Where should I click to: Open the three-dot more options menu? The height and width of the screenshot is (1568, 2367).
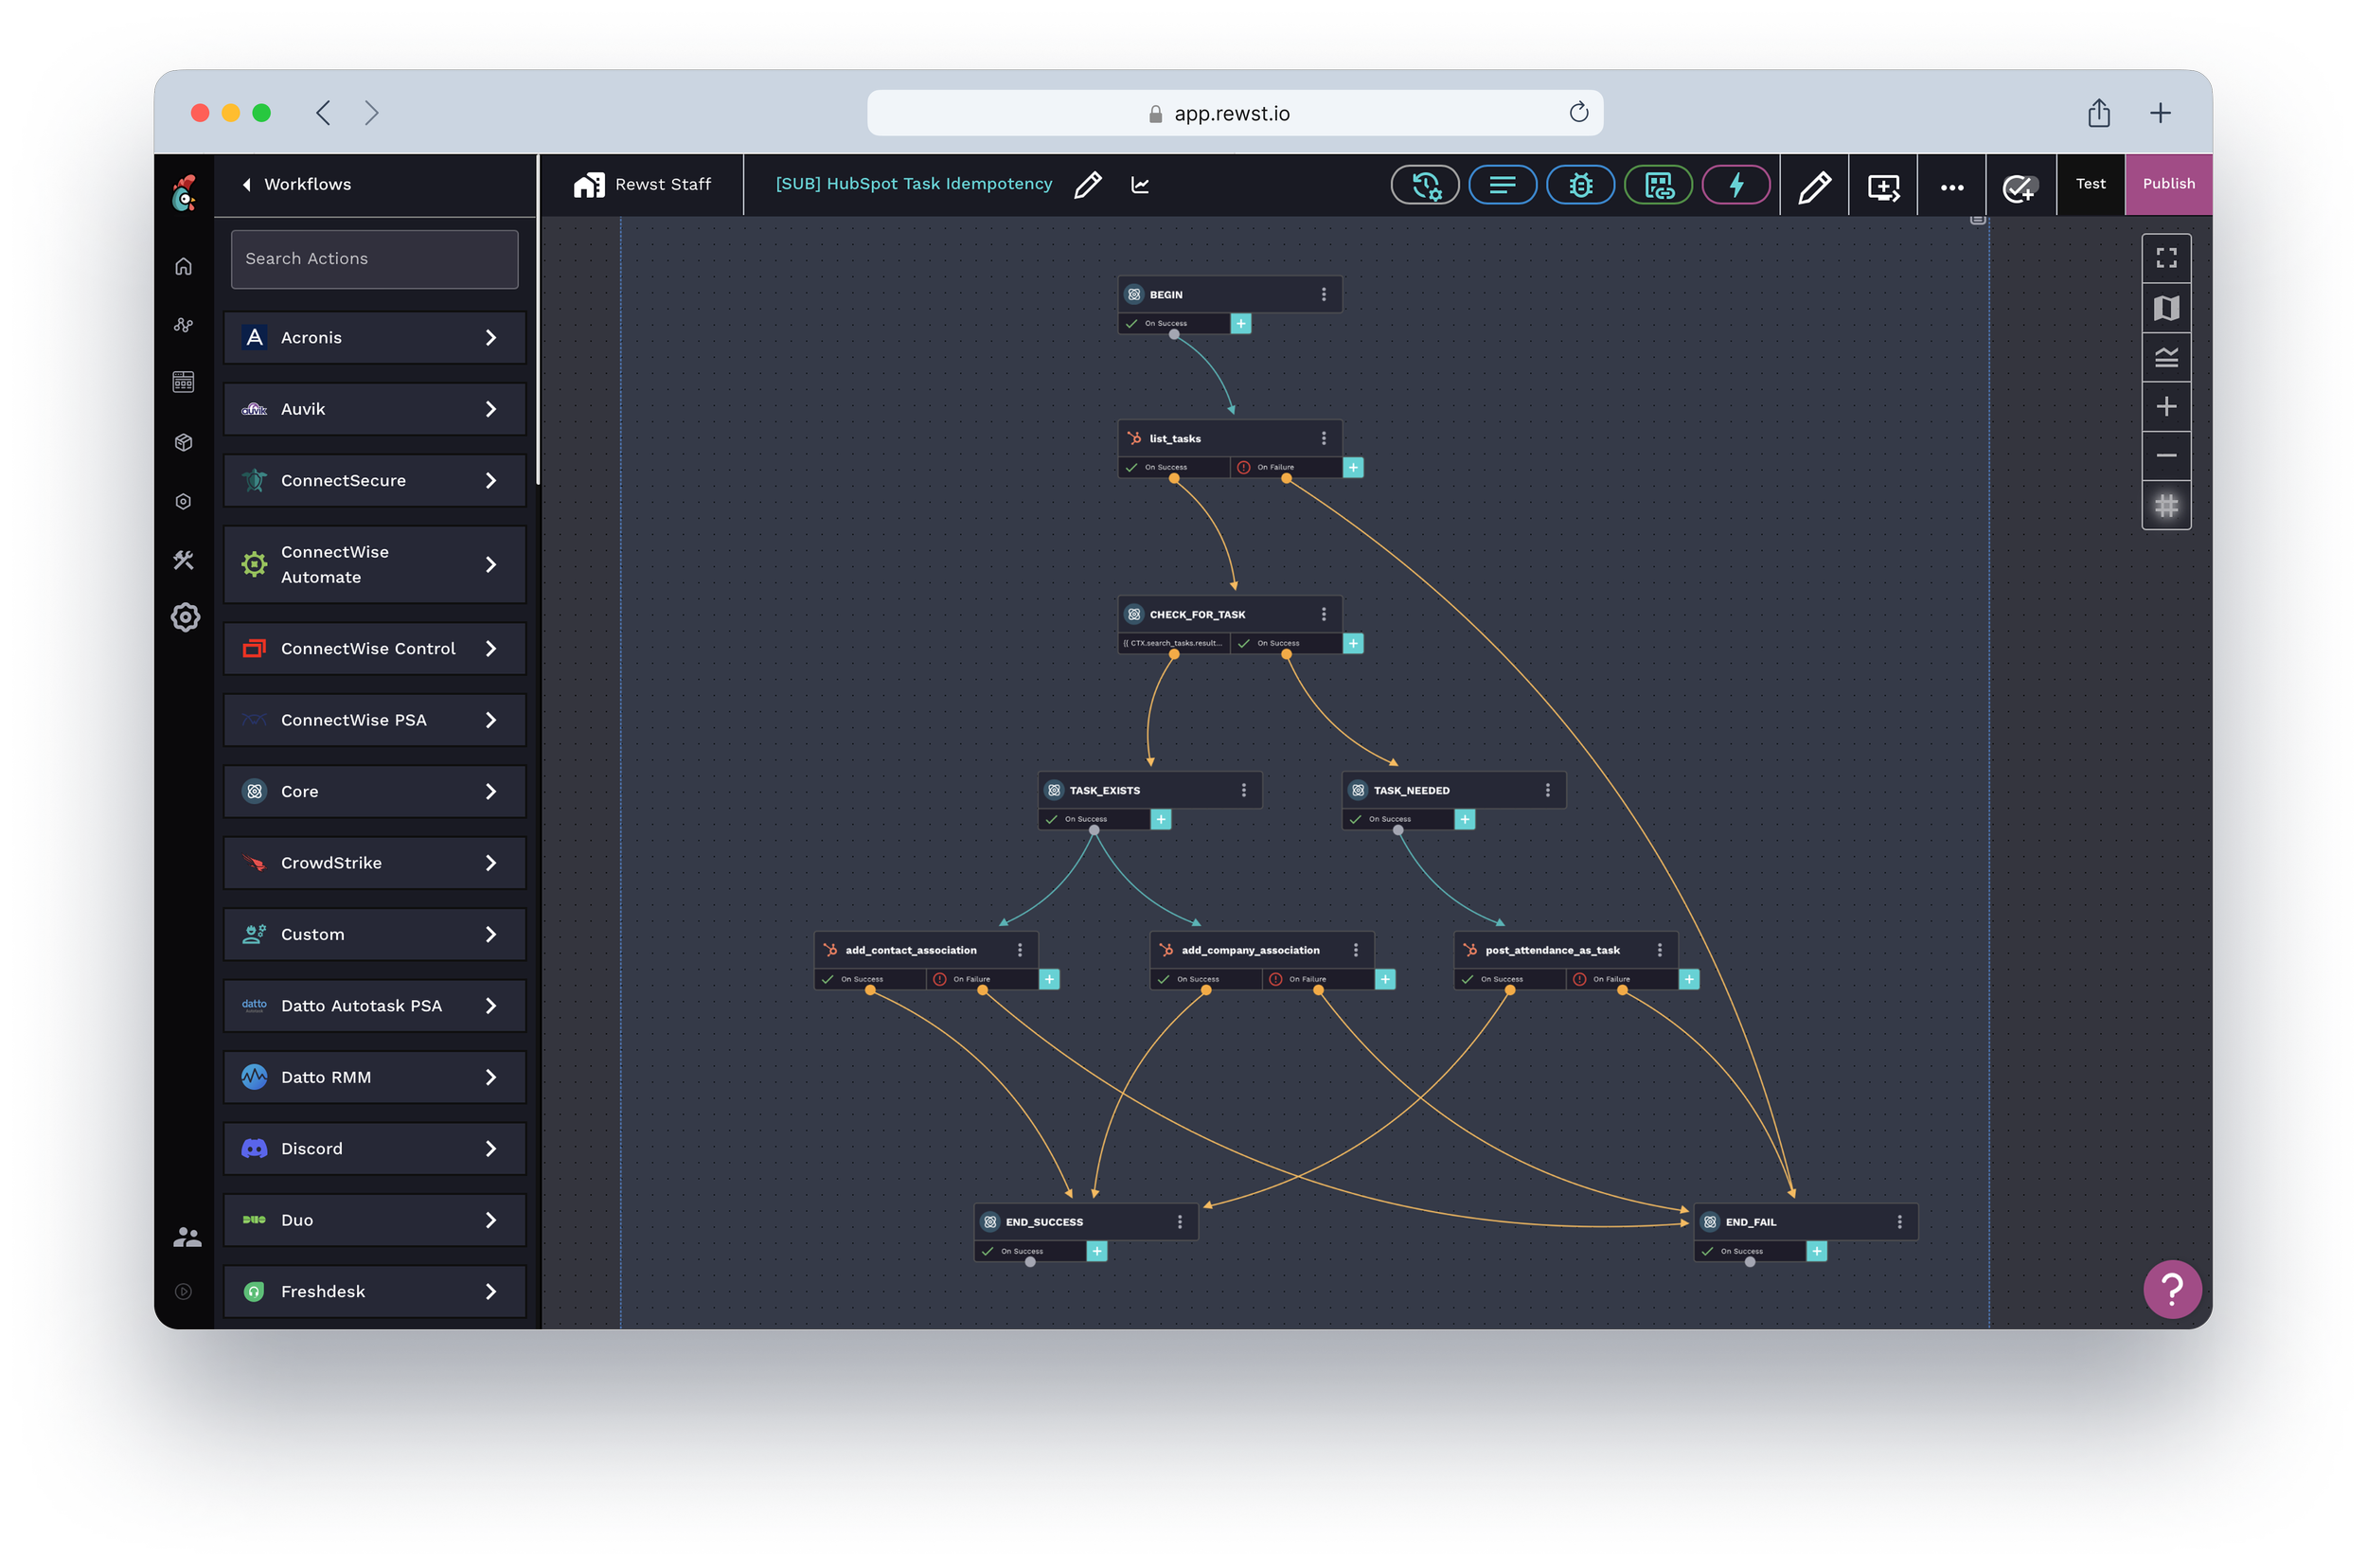coord(1951,187)
